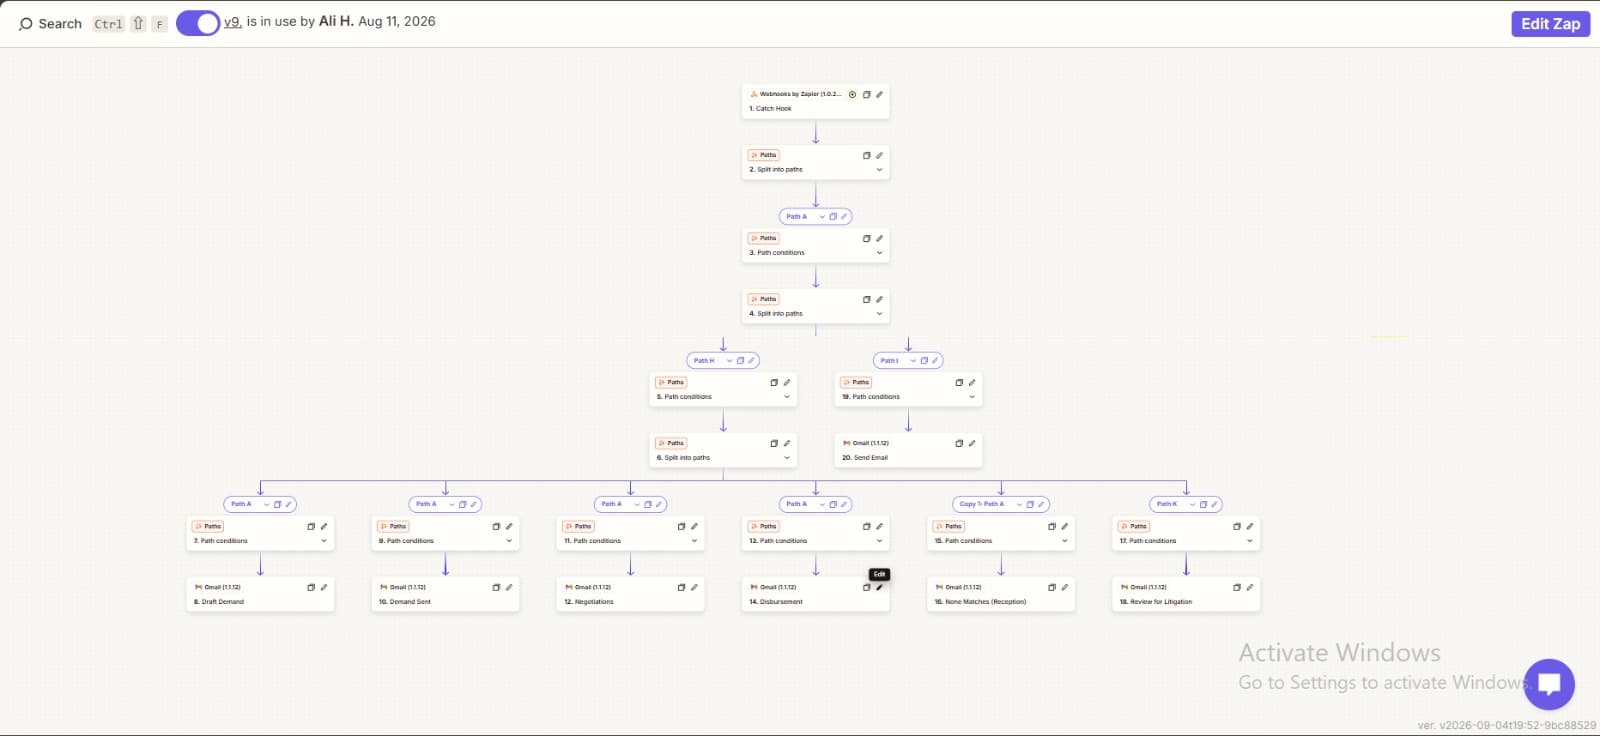Open the Path H pill dropdown chevron
The width and height of the screenshot is (1600, 736).
[729, 361]
